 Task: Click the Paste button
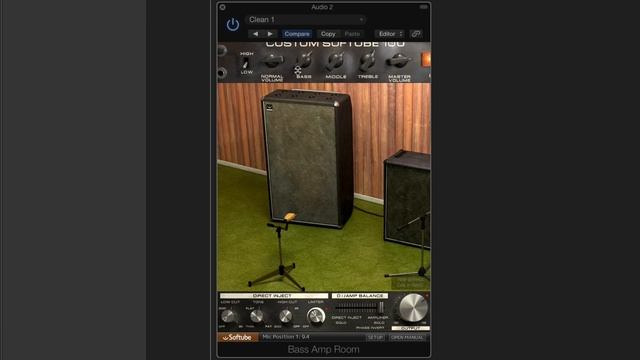click(x=352, y=34)
